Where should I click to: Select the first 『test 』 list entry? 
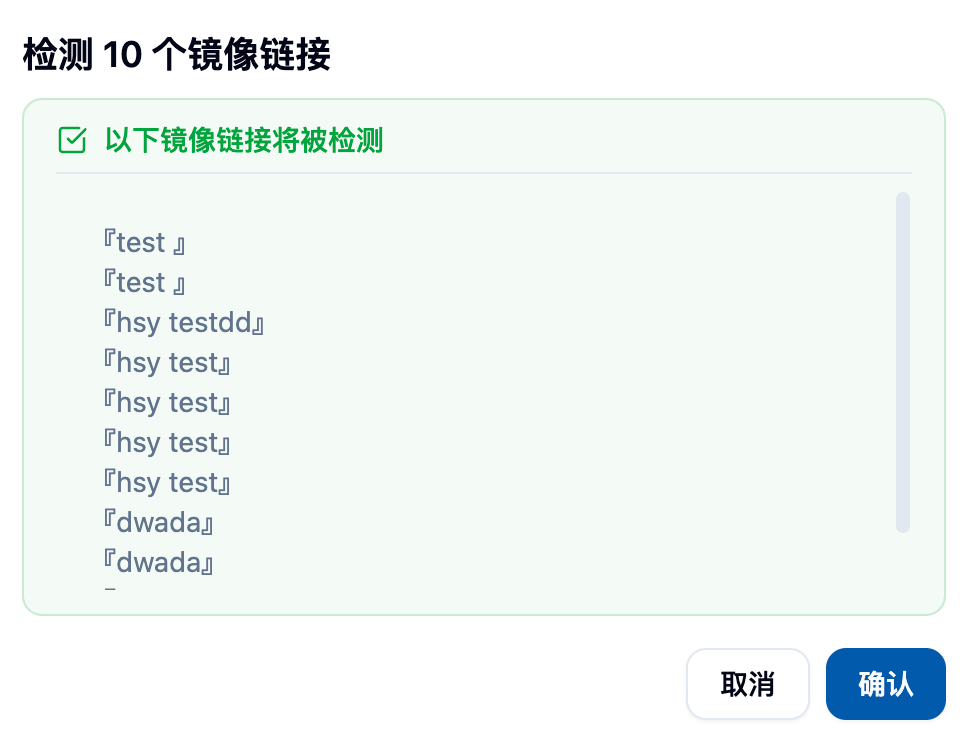pos(144,243)
